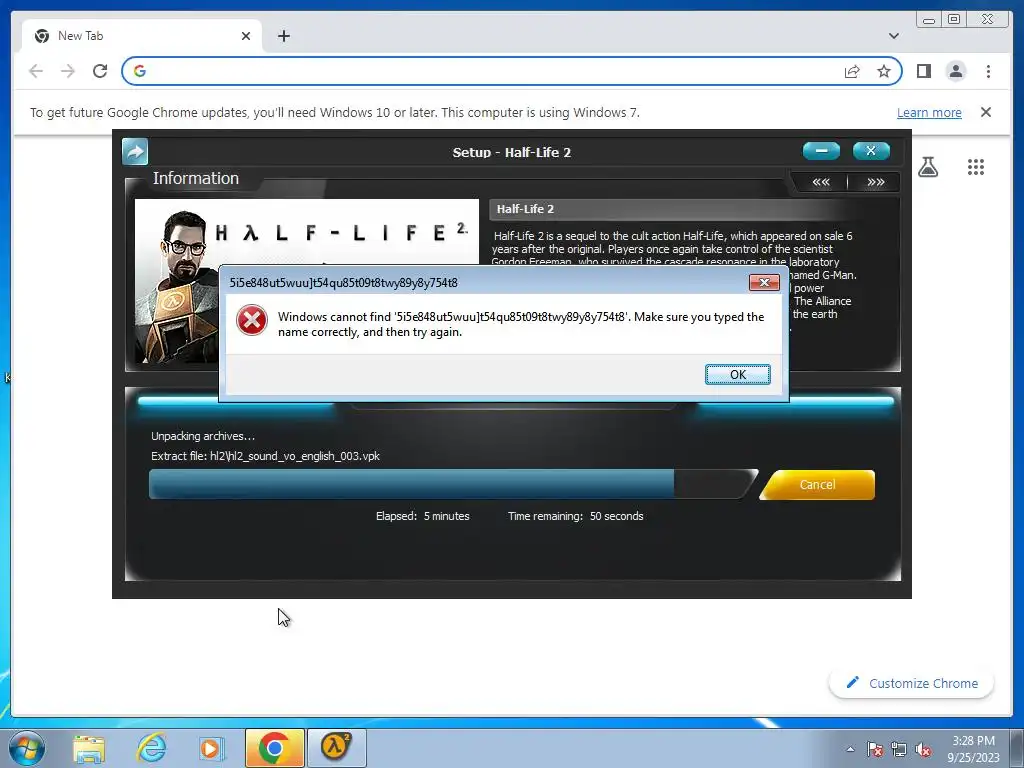Open the Windows Start menu
1024x768 pixels.
point(27,748)
